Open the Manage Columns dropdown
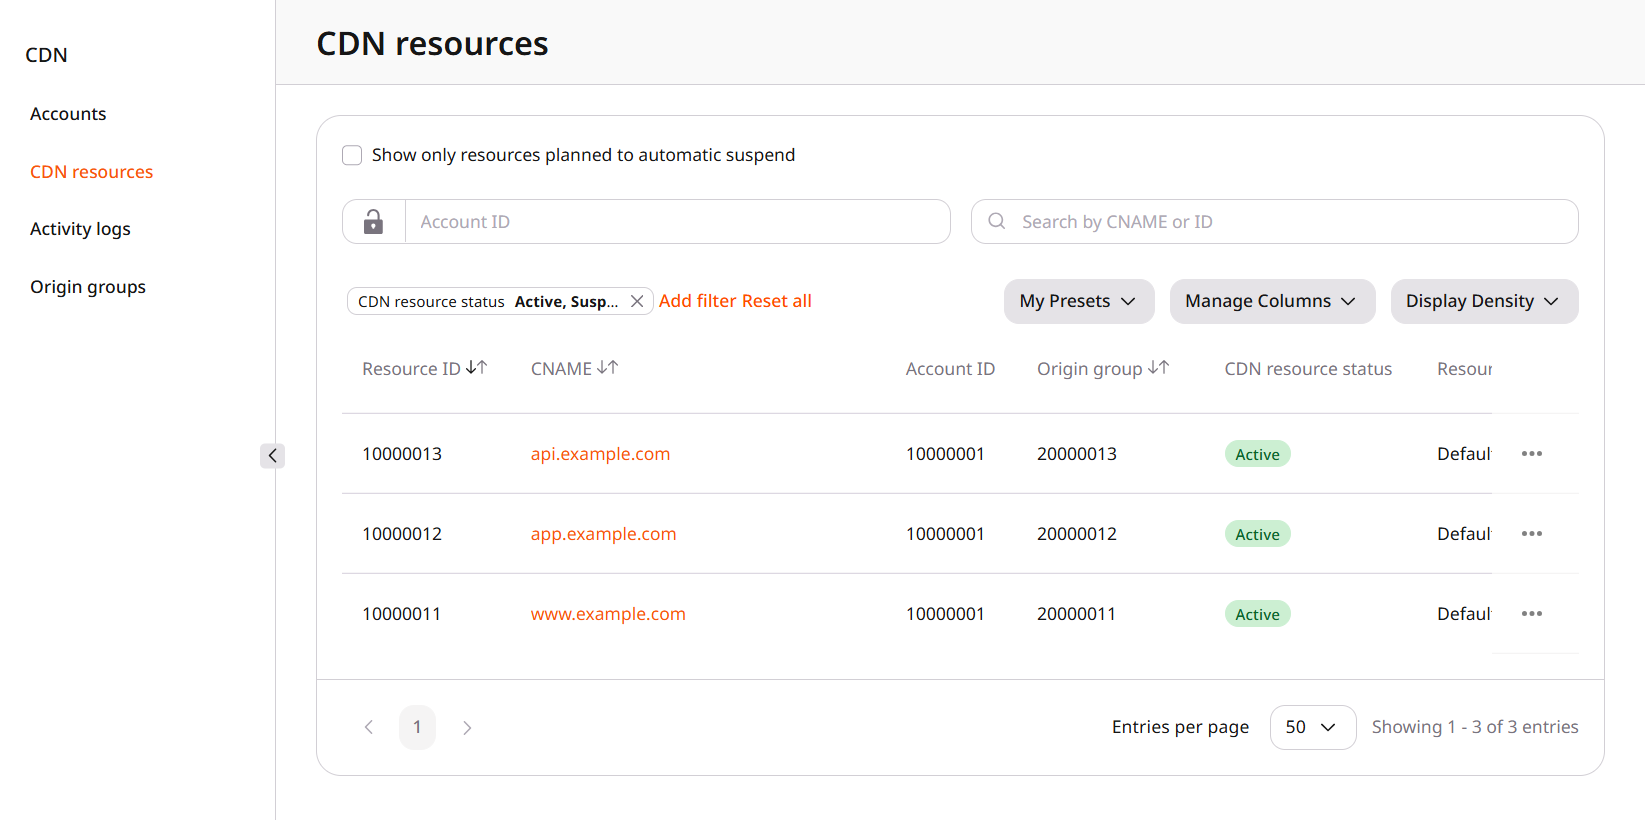The image size is (1645, 820). point(1272,301)
